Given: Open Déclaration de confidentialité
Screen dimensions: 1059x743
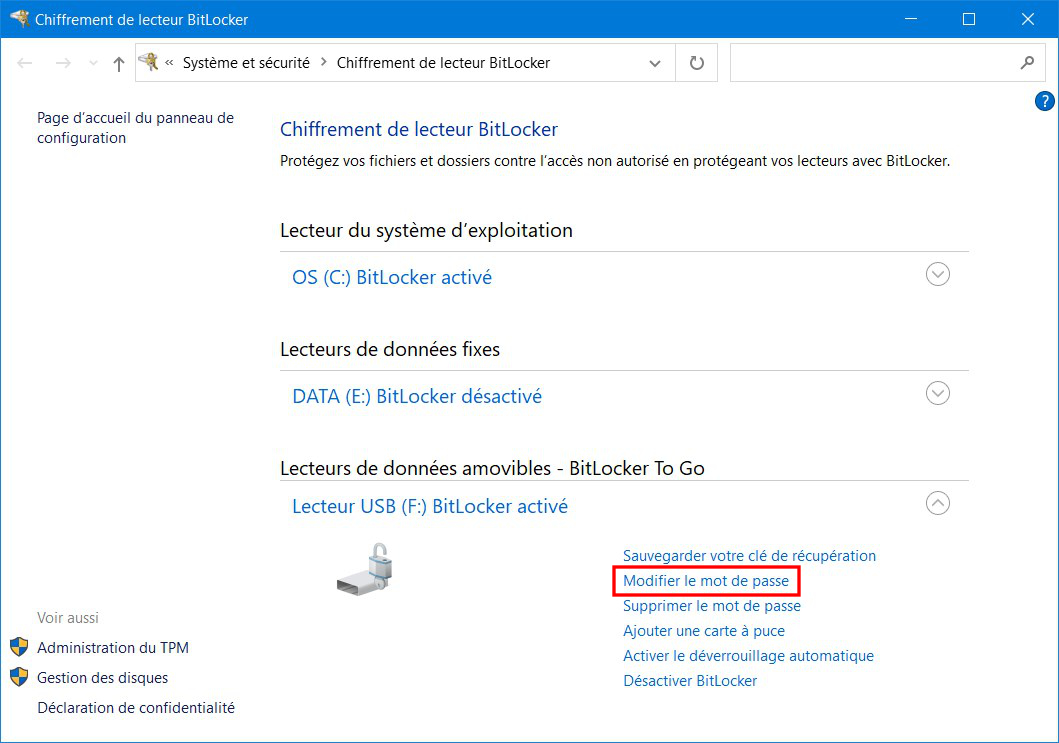Looking at the screenshot, I should point(136,707).
